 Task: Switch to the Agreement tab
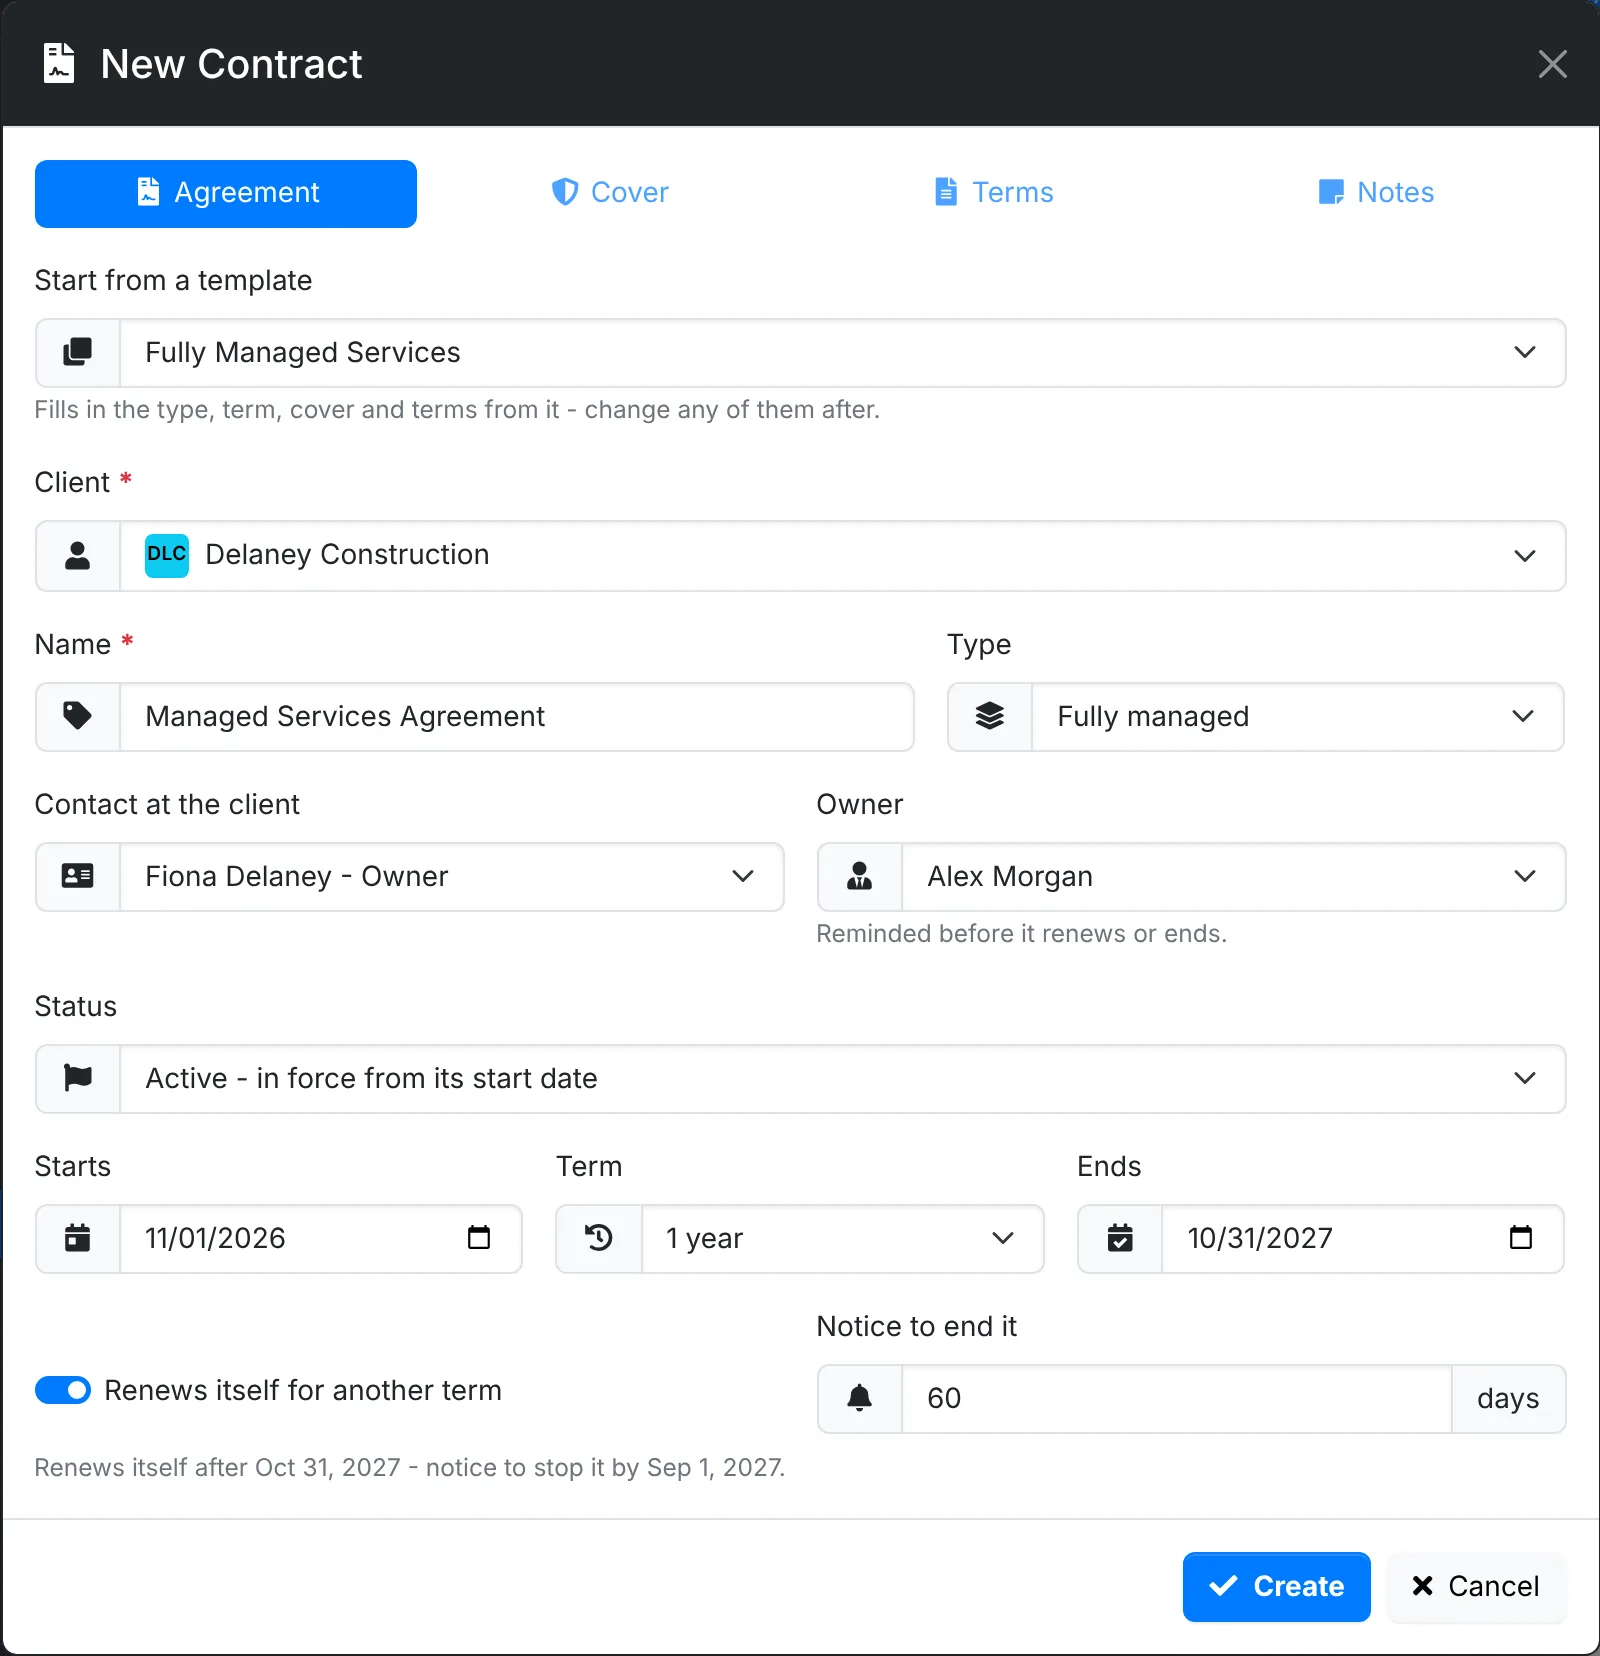(226, 193)
